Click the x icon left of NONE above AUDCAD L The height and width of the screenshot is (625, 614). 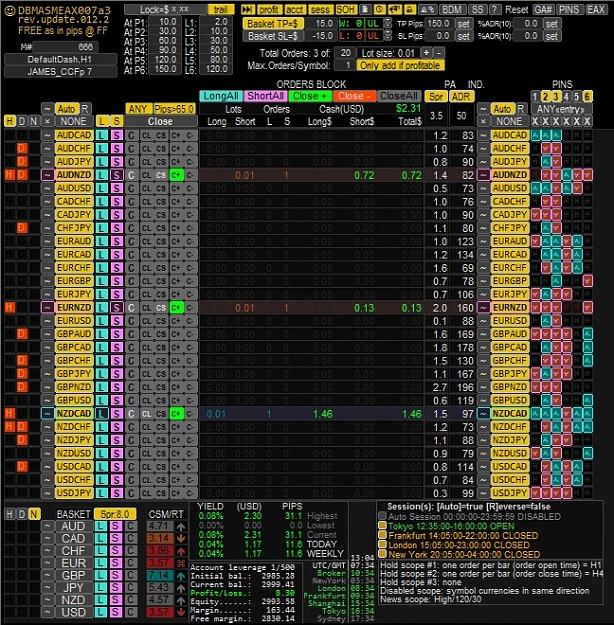47,121
